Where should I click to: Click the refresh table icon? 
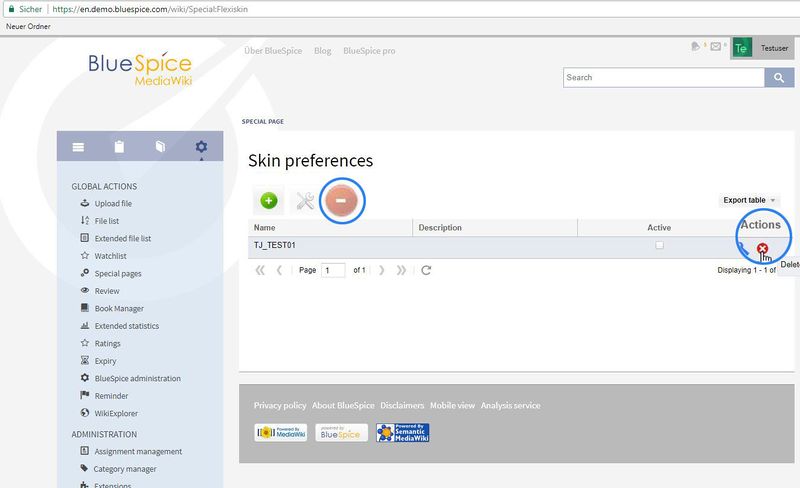coord(426,270)
